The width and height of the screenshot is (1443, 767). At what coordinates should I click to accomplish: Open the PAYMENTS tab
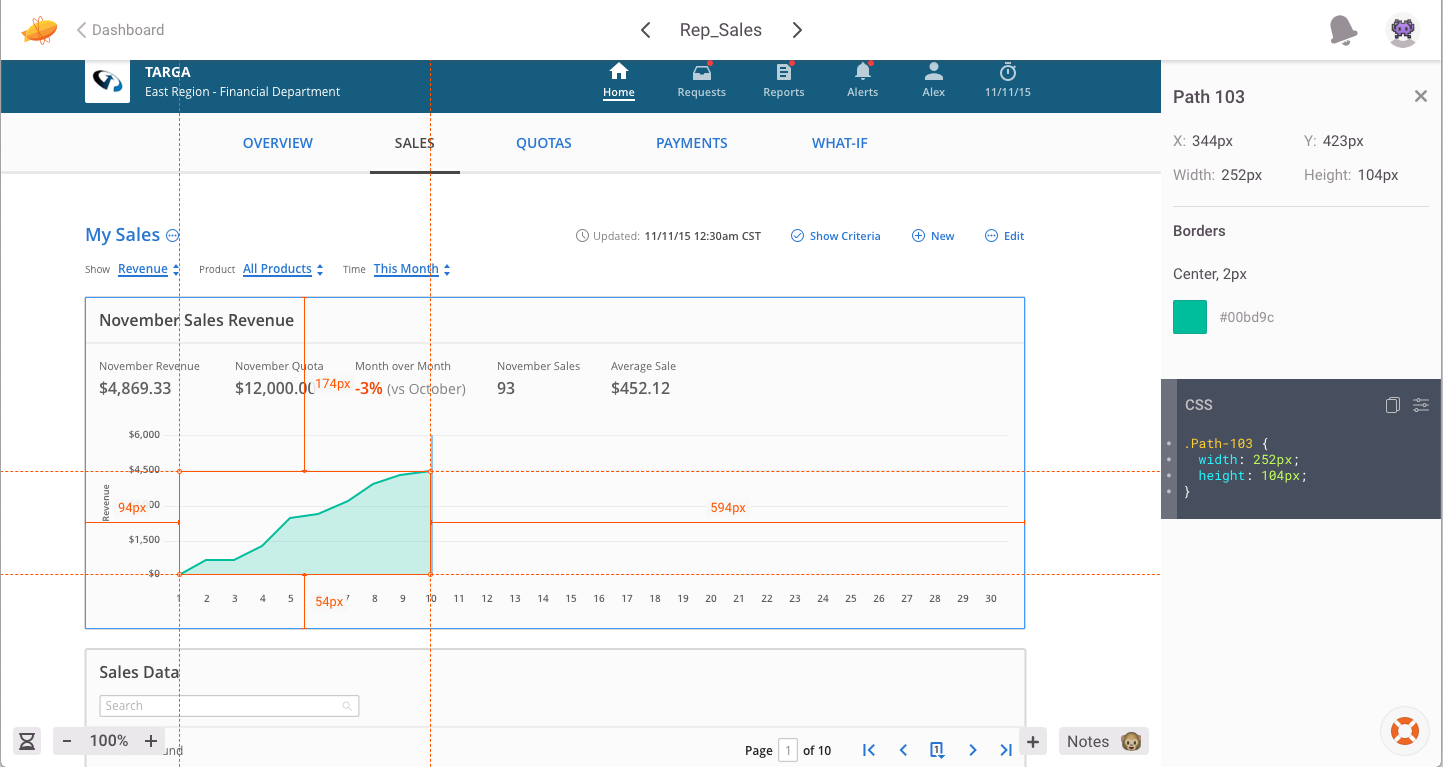(x=692, y=143)
